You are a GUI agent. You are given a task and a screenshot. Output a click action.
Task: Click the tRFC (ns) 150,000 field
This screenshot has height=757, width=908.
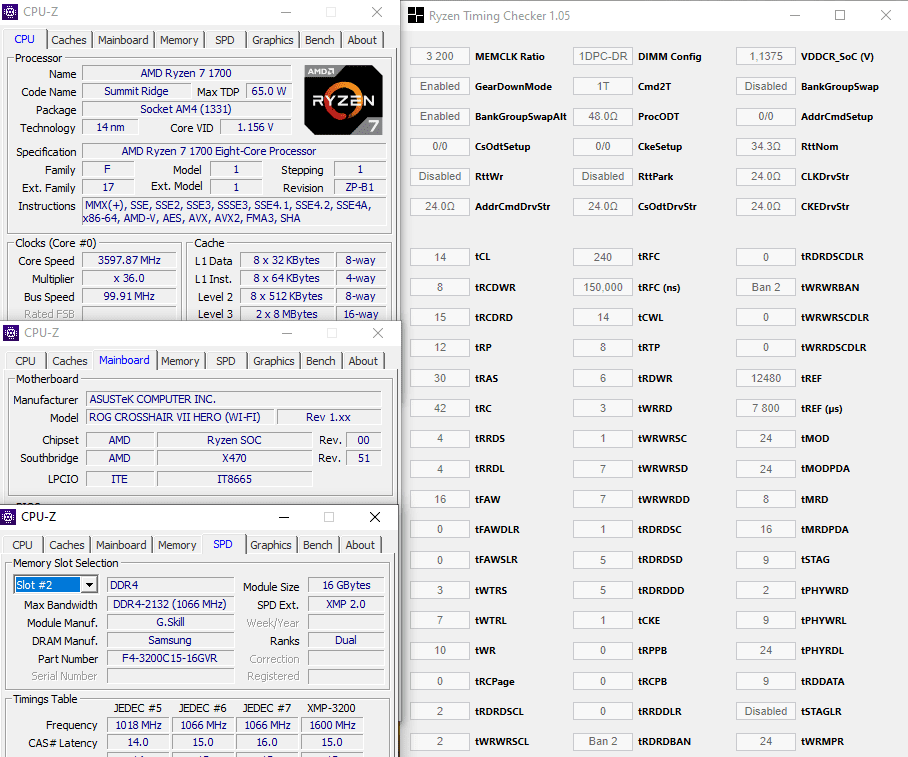[603, 287]
